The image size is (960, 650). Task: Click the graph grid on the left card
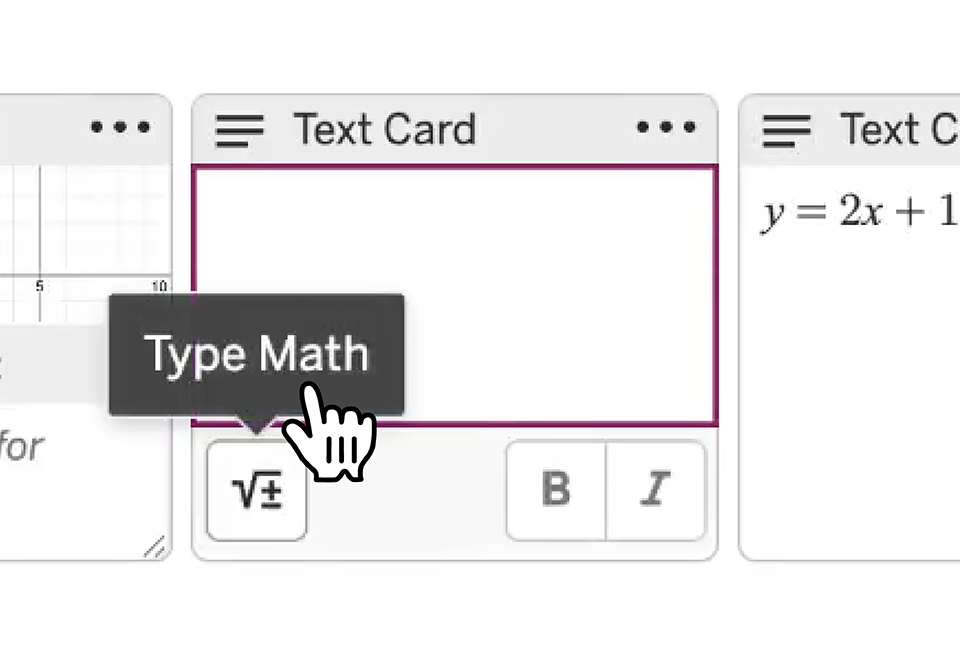pyautogui.click(x=80, y=220)
